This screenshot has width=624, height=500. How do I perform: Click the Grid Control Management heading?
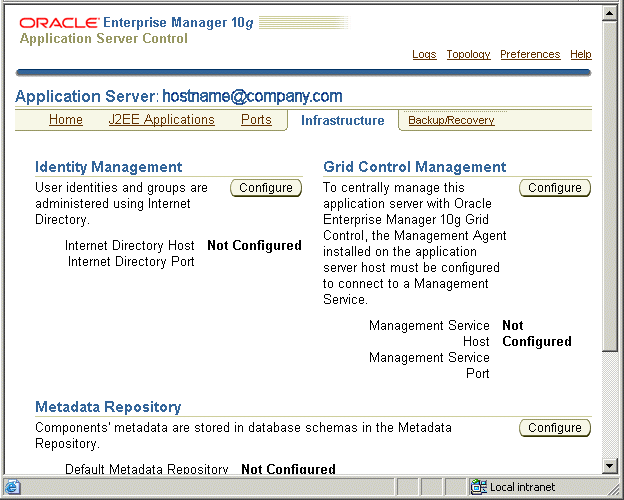pyautogui.click(x=415, y=167)
